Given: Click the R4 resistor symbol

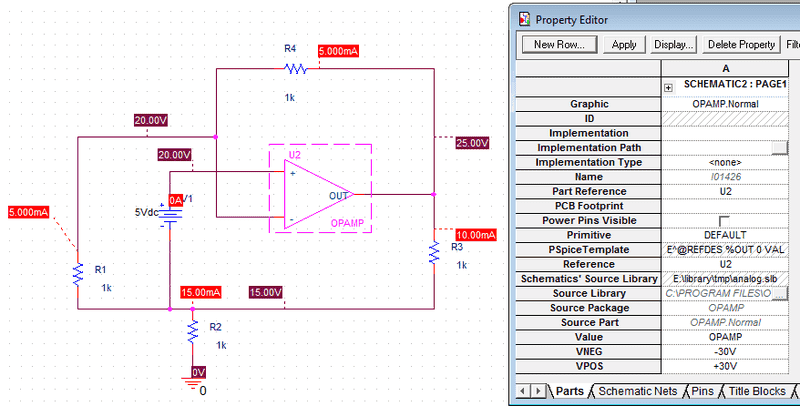Looking at the screenshot, I should [294, 69].
